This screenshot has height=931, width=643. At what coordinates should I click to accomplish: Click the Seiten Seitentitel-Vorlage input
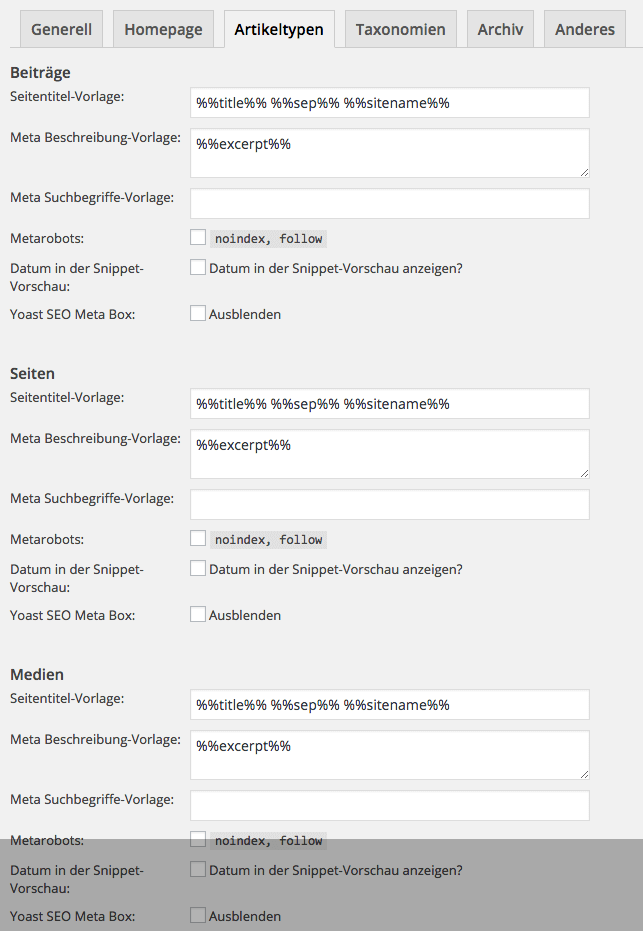click(x=389, y=404)
